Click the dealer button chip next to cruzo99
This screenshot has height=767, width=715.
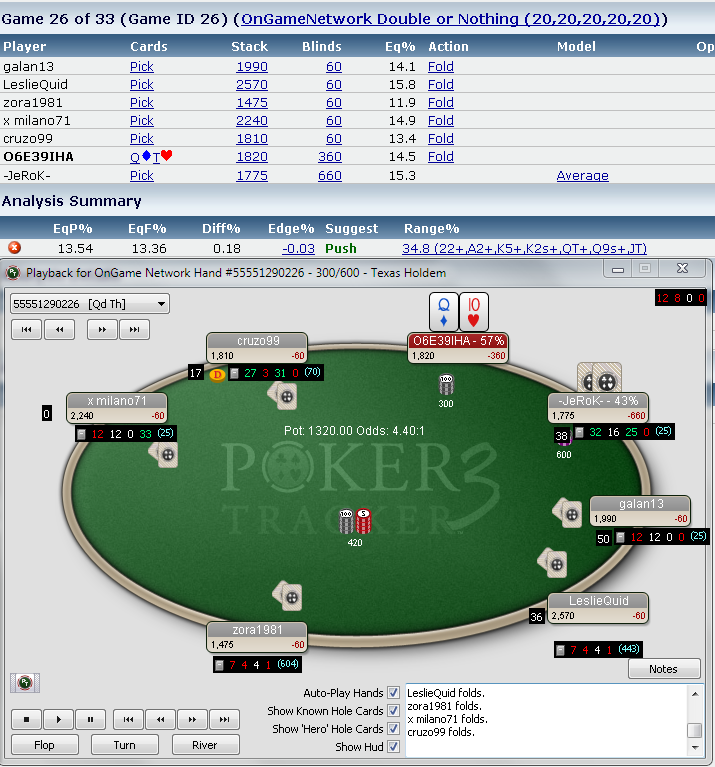click(217, 374)
